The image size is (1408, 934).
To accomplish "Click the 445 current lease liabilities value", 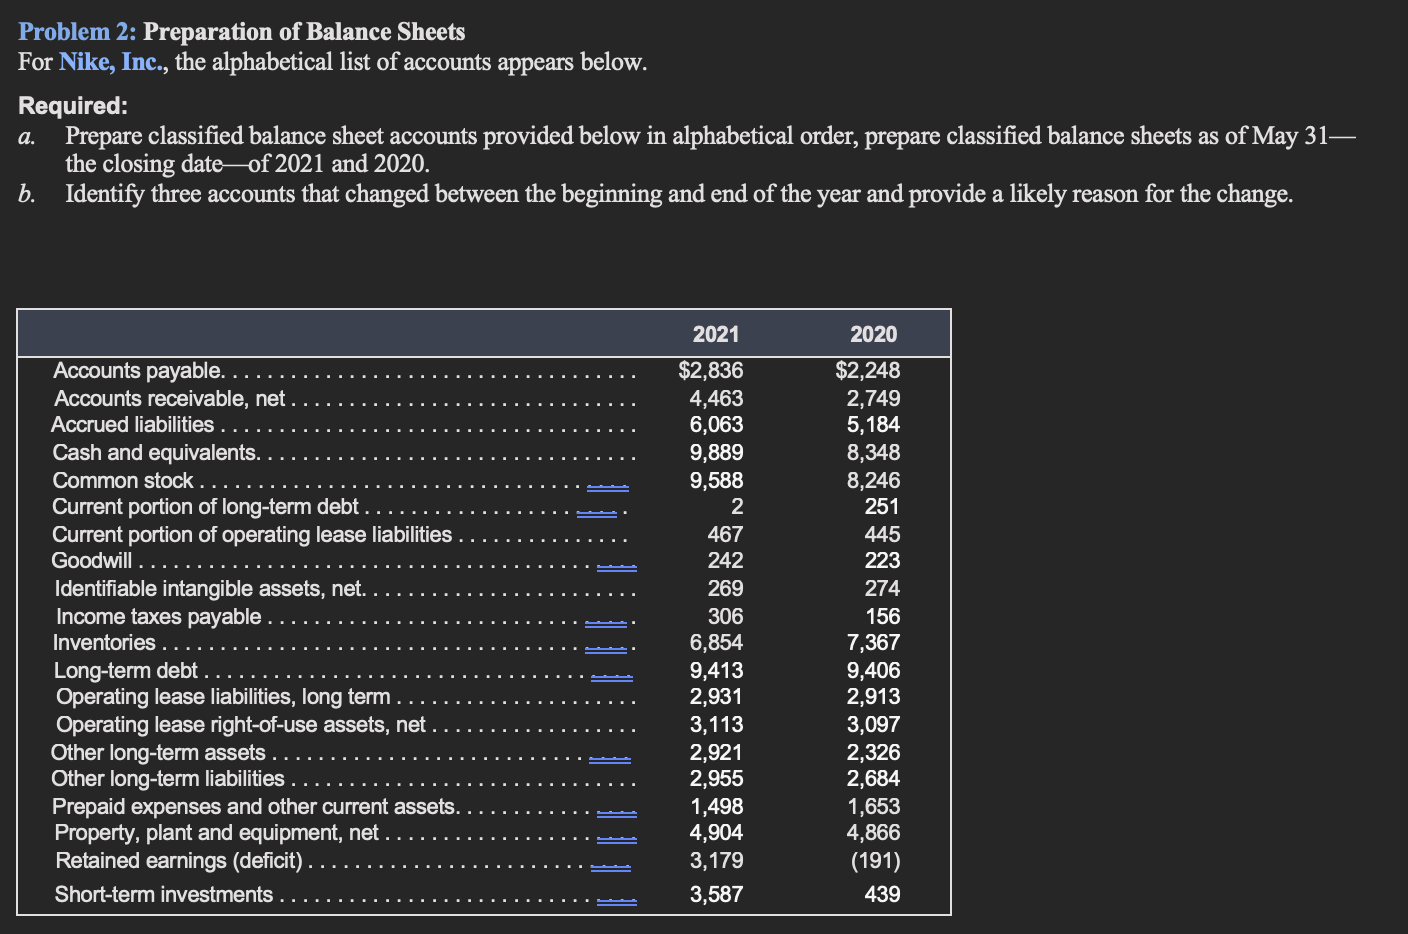I will [x=883, y=535].
